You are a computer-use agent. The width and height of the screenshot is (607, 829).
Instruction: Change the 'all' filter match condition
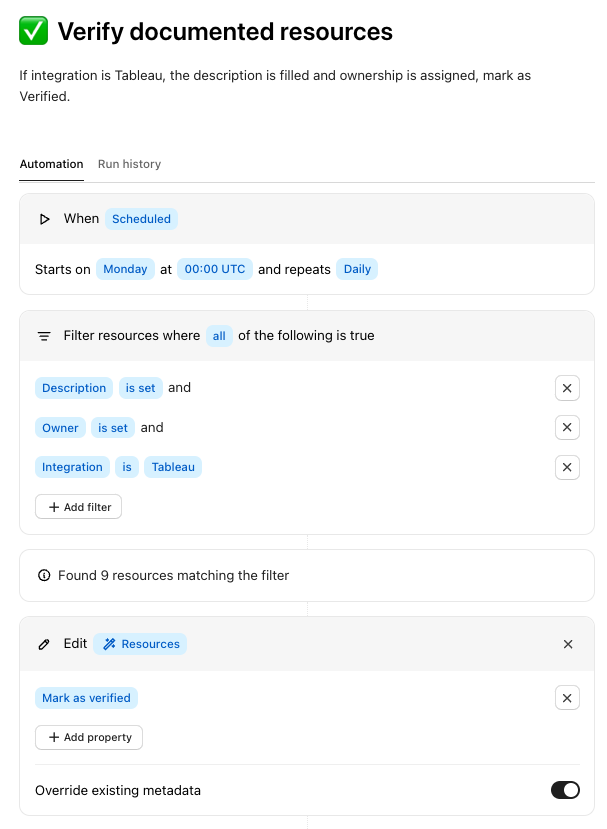(219, 336)
